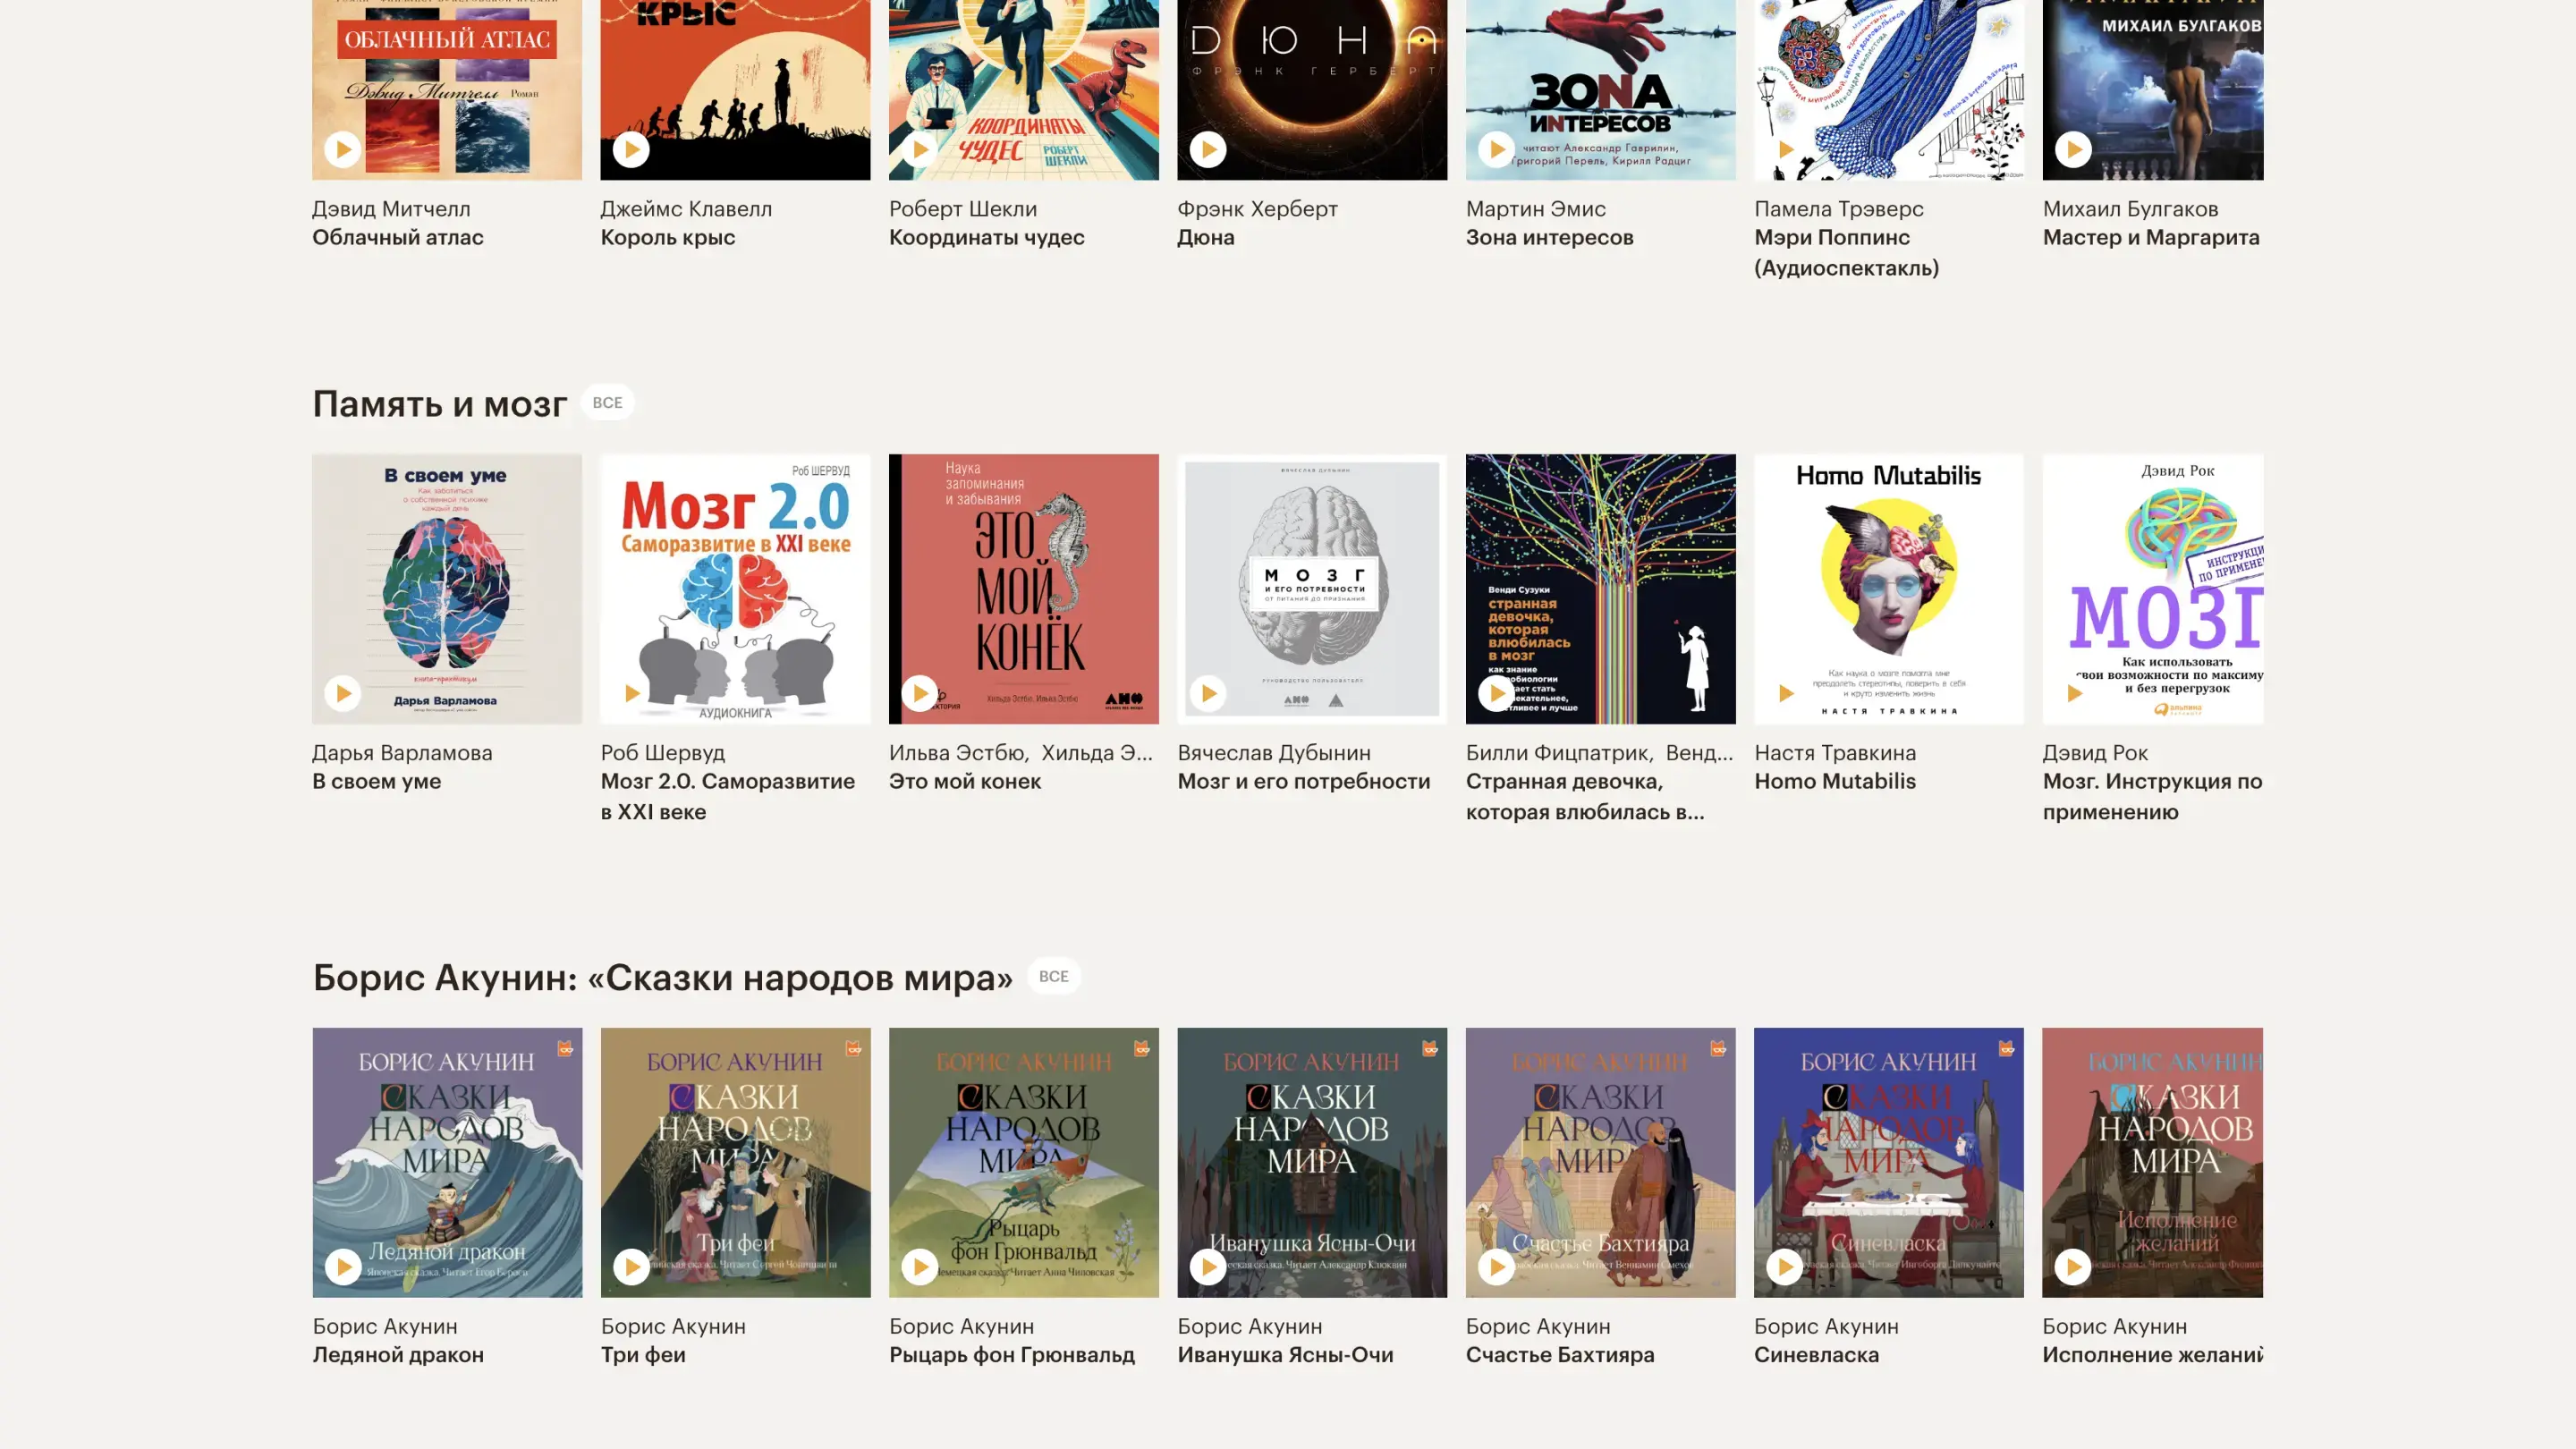Start playback on Мозг 2.0 cover

632,693
